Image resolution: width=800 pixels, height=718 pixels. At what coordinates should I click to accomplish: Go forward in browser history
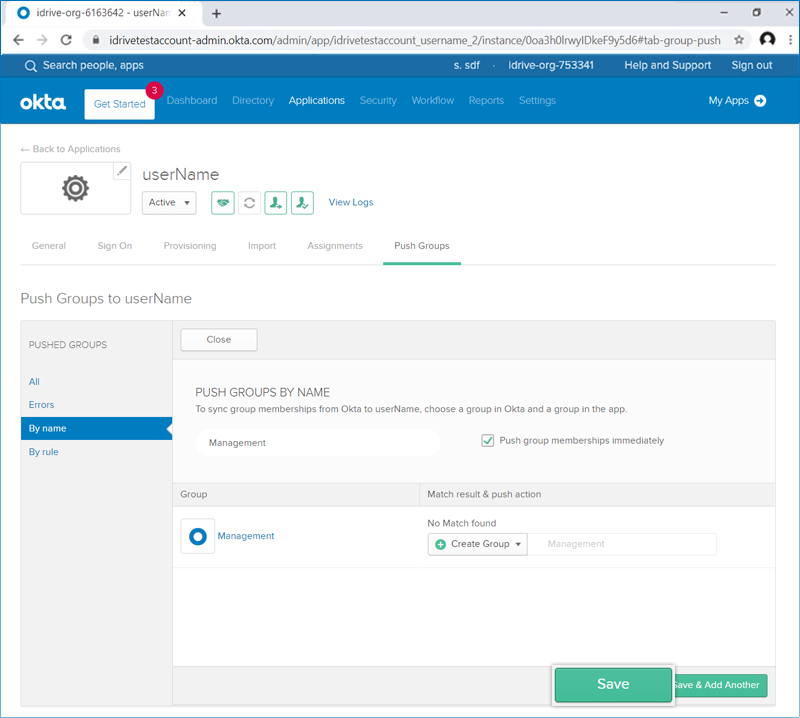[42, 40]
